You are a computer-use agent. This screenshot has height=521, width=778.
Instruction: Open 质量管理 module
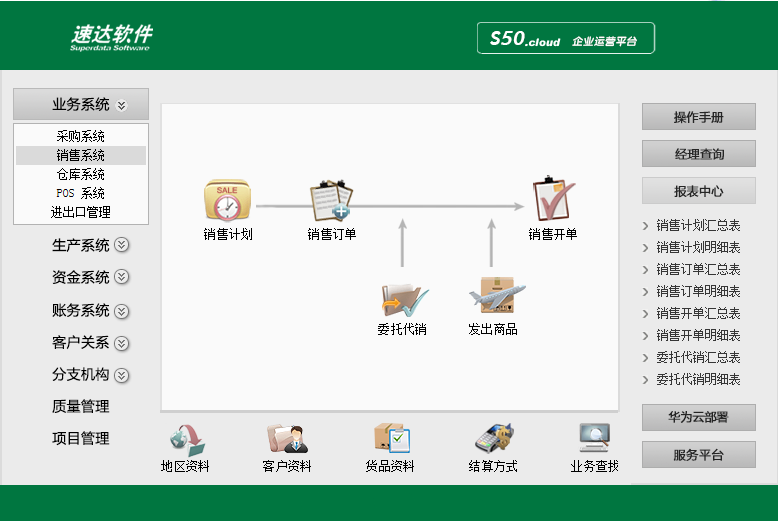coord(80,407)
